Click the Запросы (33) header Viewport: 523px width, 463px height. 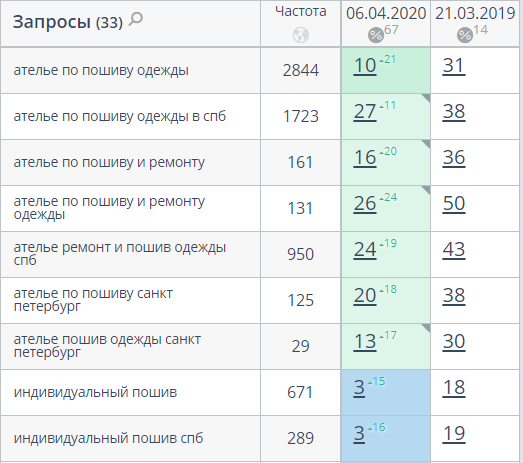click(x=68, y=22)
